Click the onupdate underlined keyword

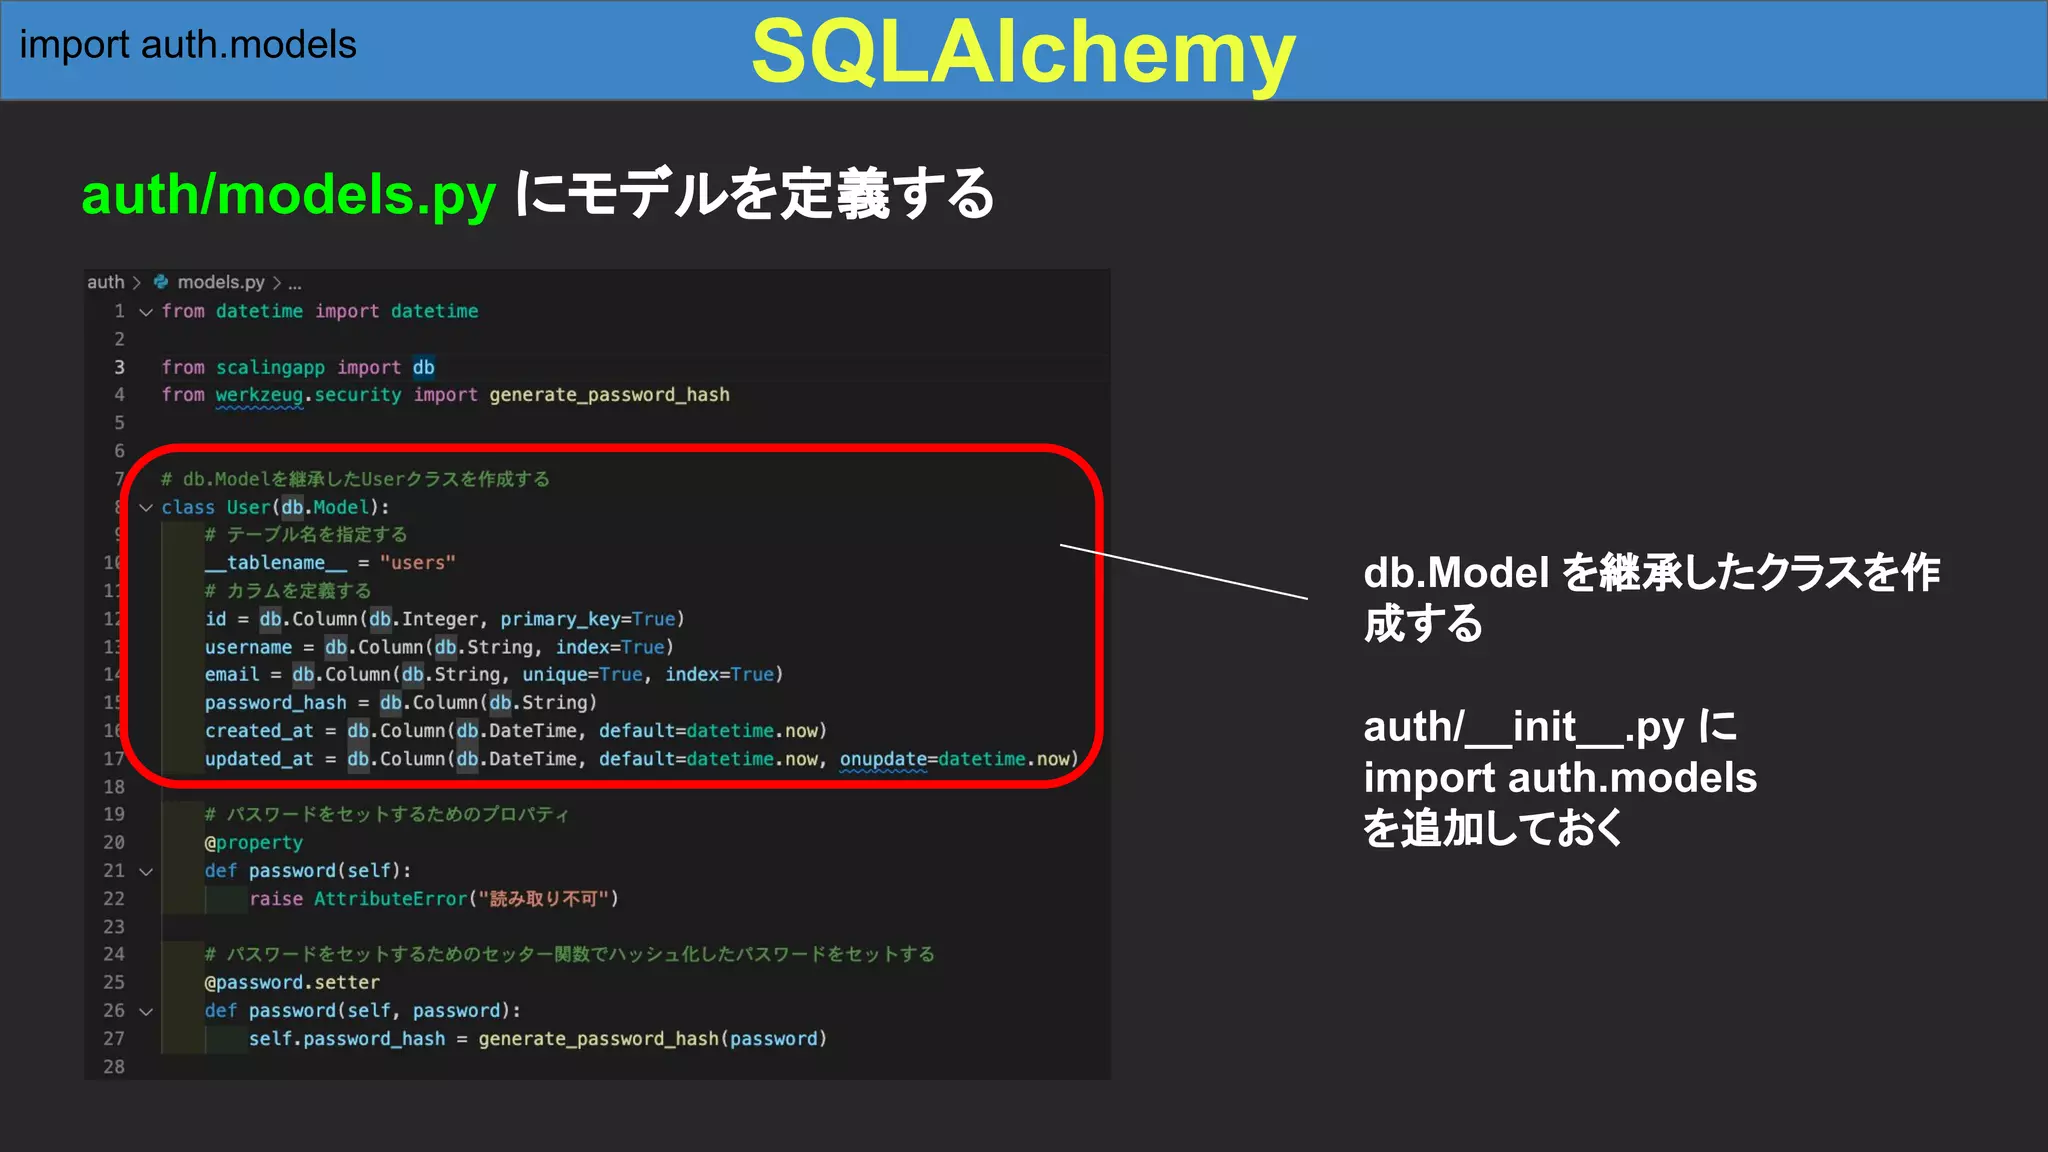(883, 759)
